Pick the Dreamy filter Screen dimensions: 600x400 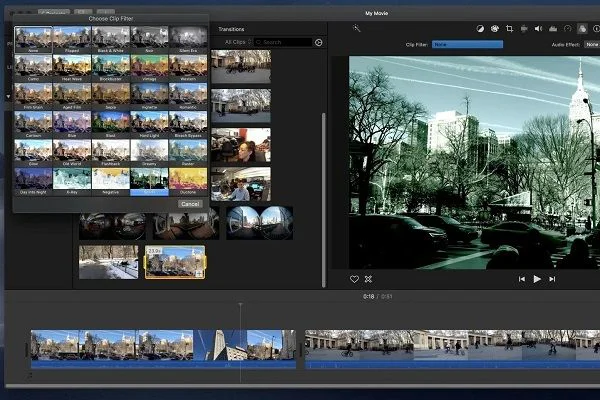point(149,153)
